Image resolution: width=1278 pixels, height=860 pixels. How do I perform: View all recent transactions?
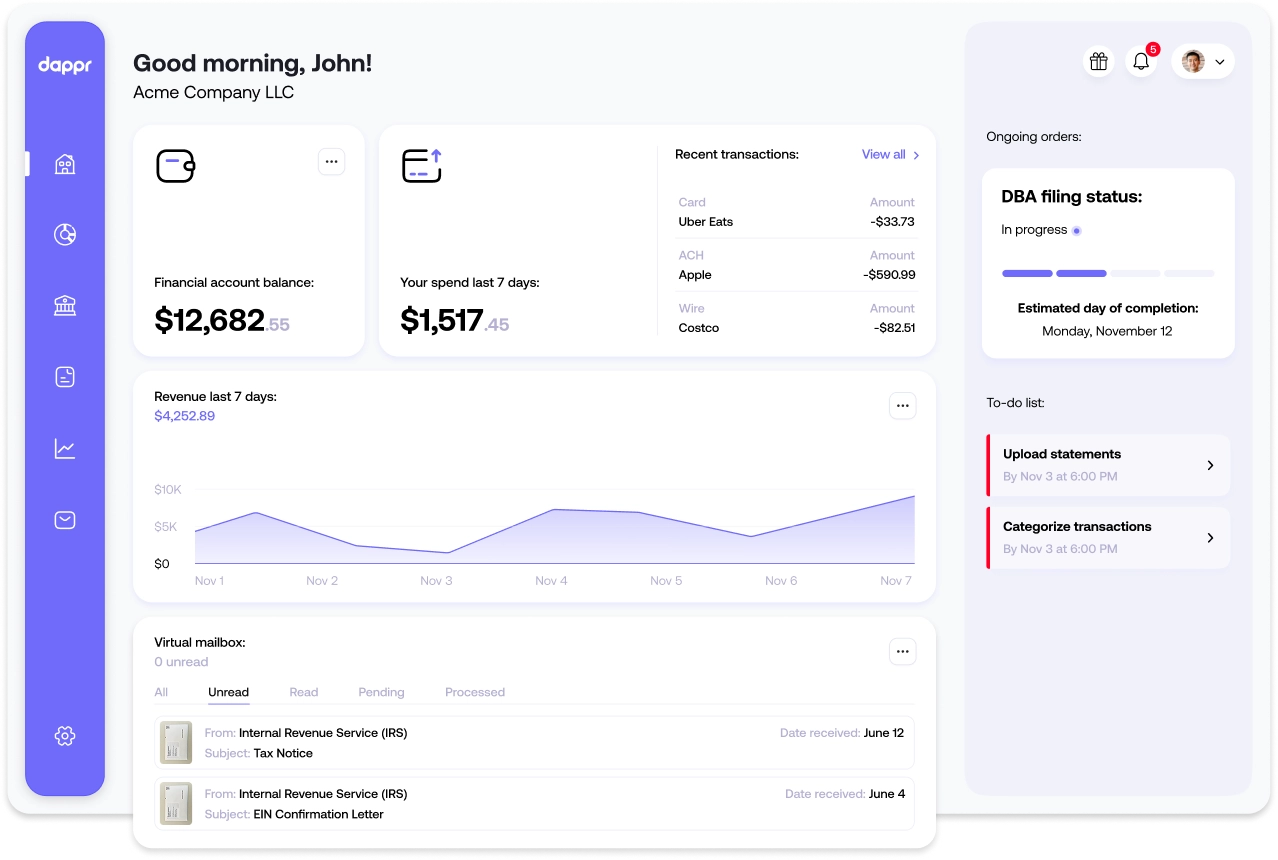coord(890,155)
